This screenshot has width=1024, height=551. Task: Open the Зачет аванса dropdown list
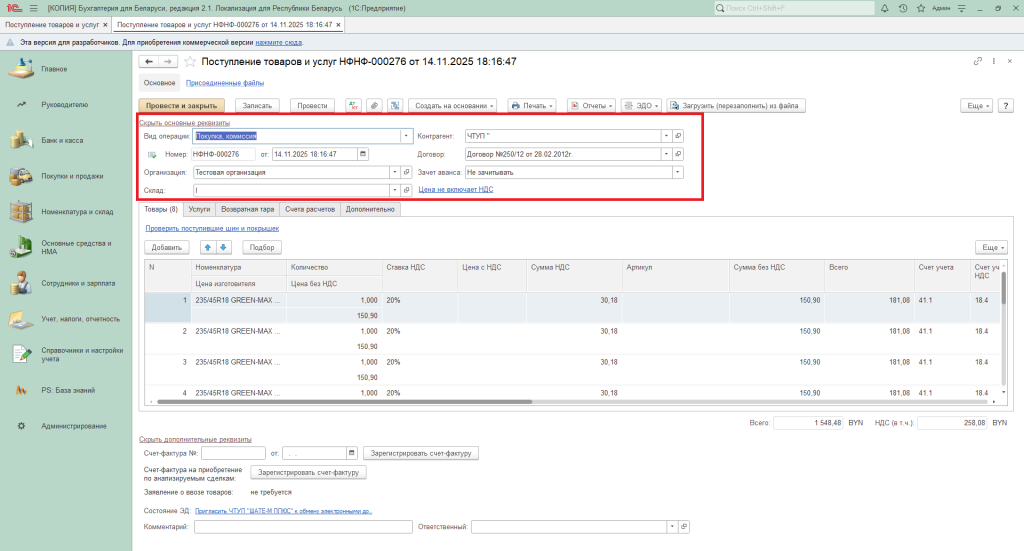point(677,172)
